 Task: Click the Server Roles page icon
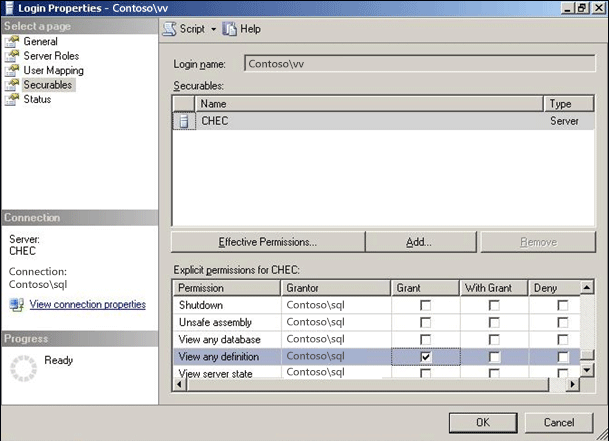(12, 56)
